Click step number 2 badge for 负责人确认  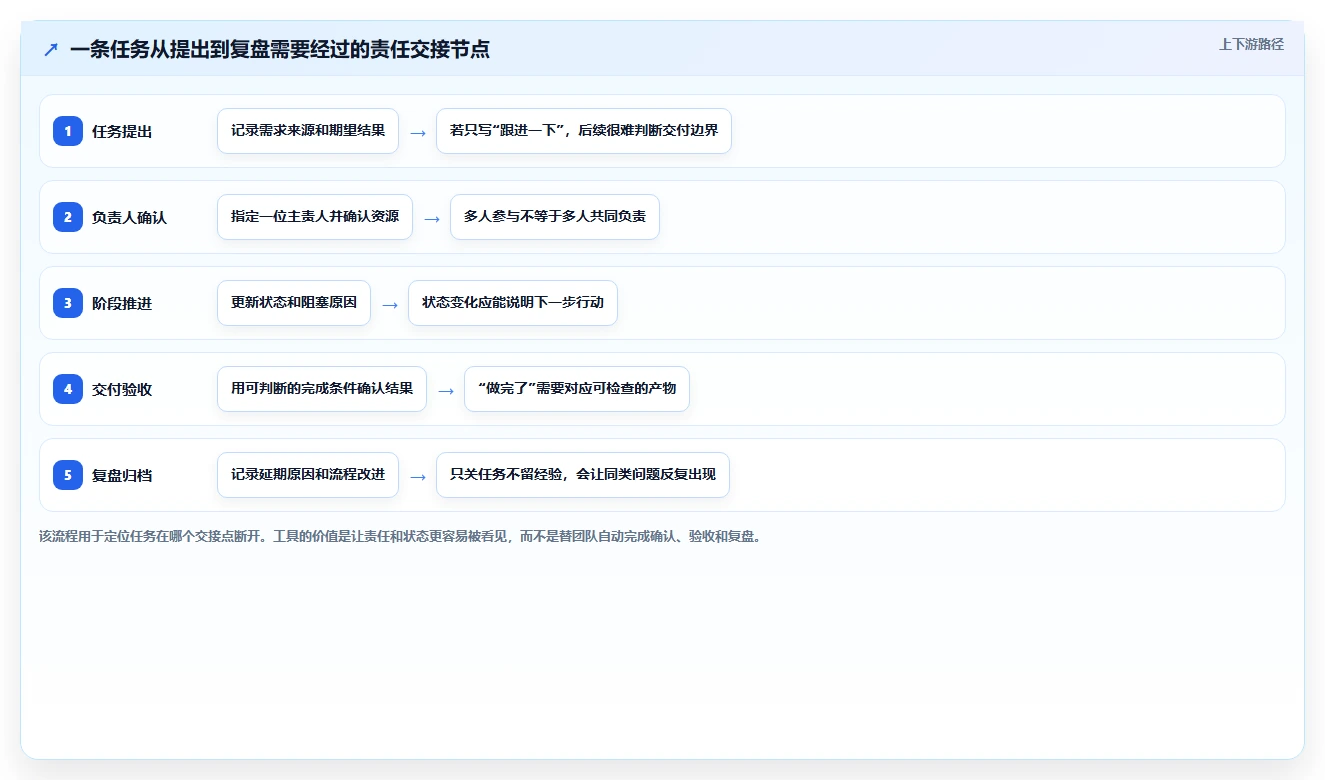point(68,217)
